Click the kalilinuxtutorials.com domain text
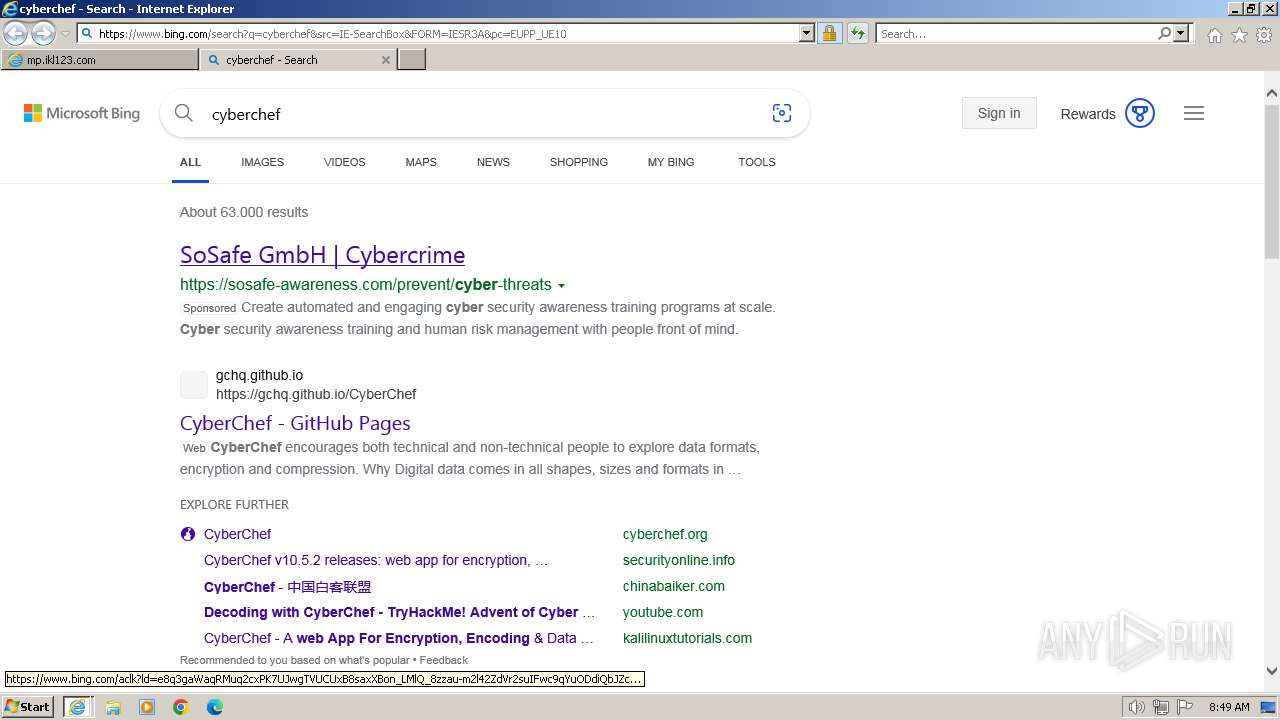Viewport: 1280px width, 720px height. coord(687,638)
